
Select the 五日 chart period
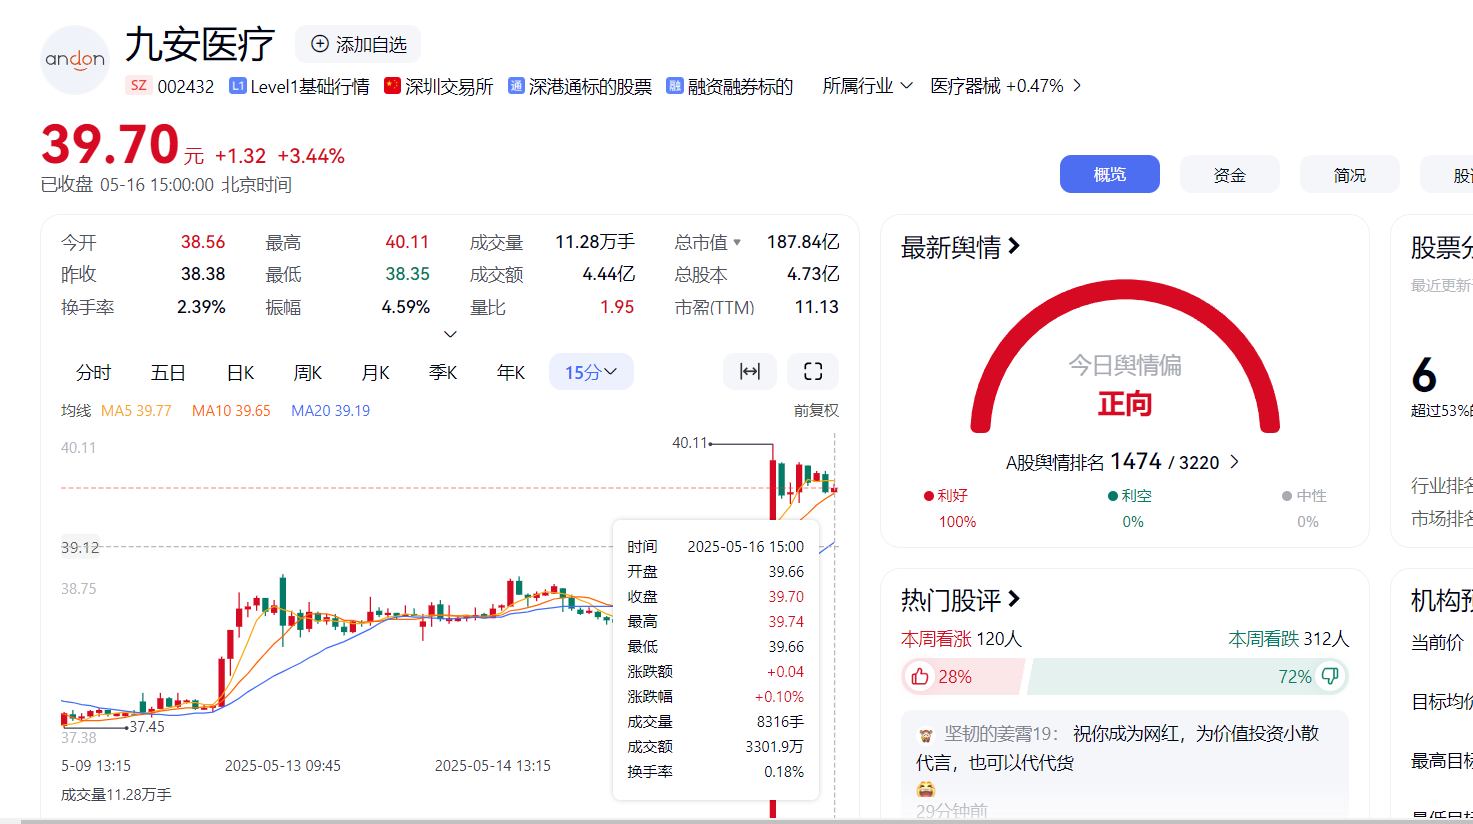(168, 372)
